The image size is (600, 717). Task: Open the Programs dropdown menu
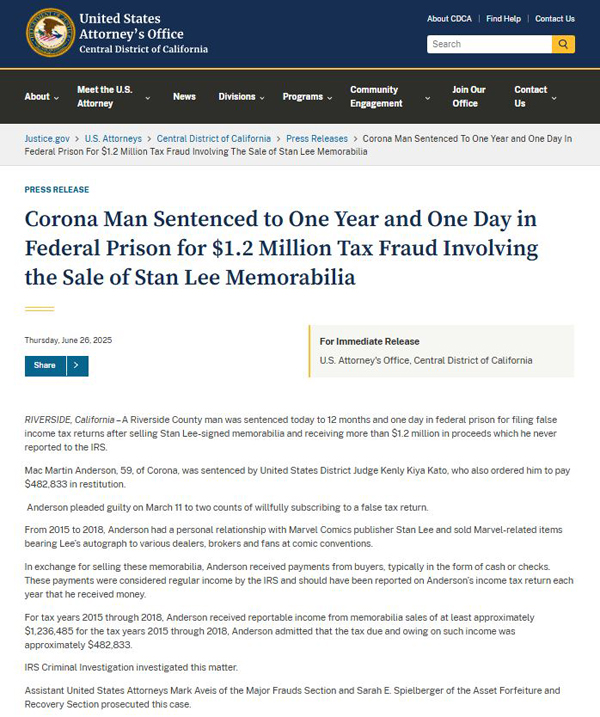[x=307, y=97]
